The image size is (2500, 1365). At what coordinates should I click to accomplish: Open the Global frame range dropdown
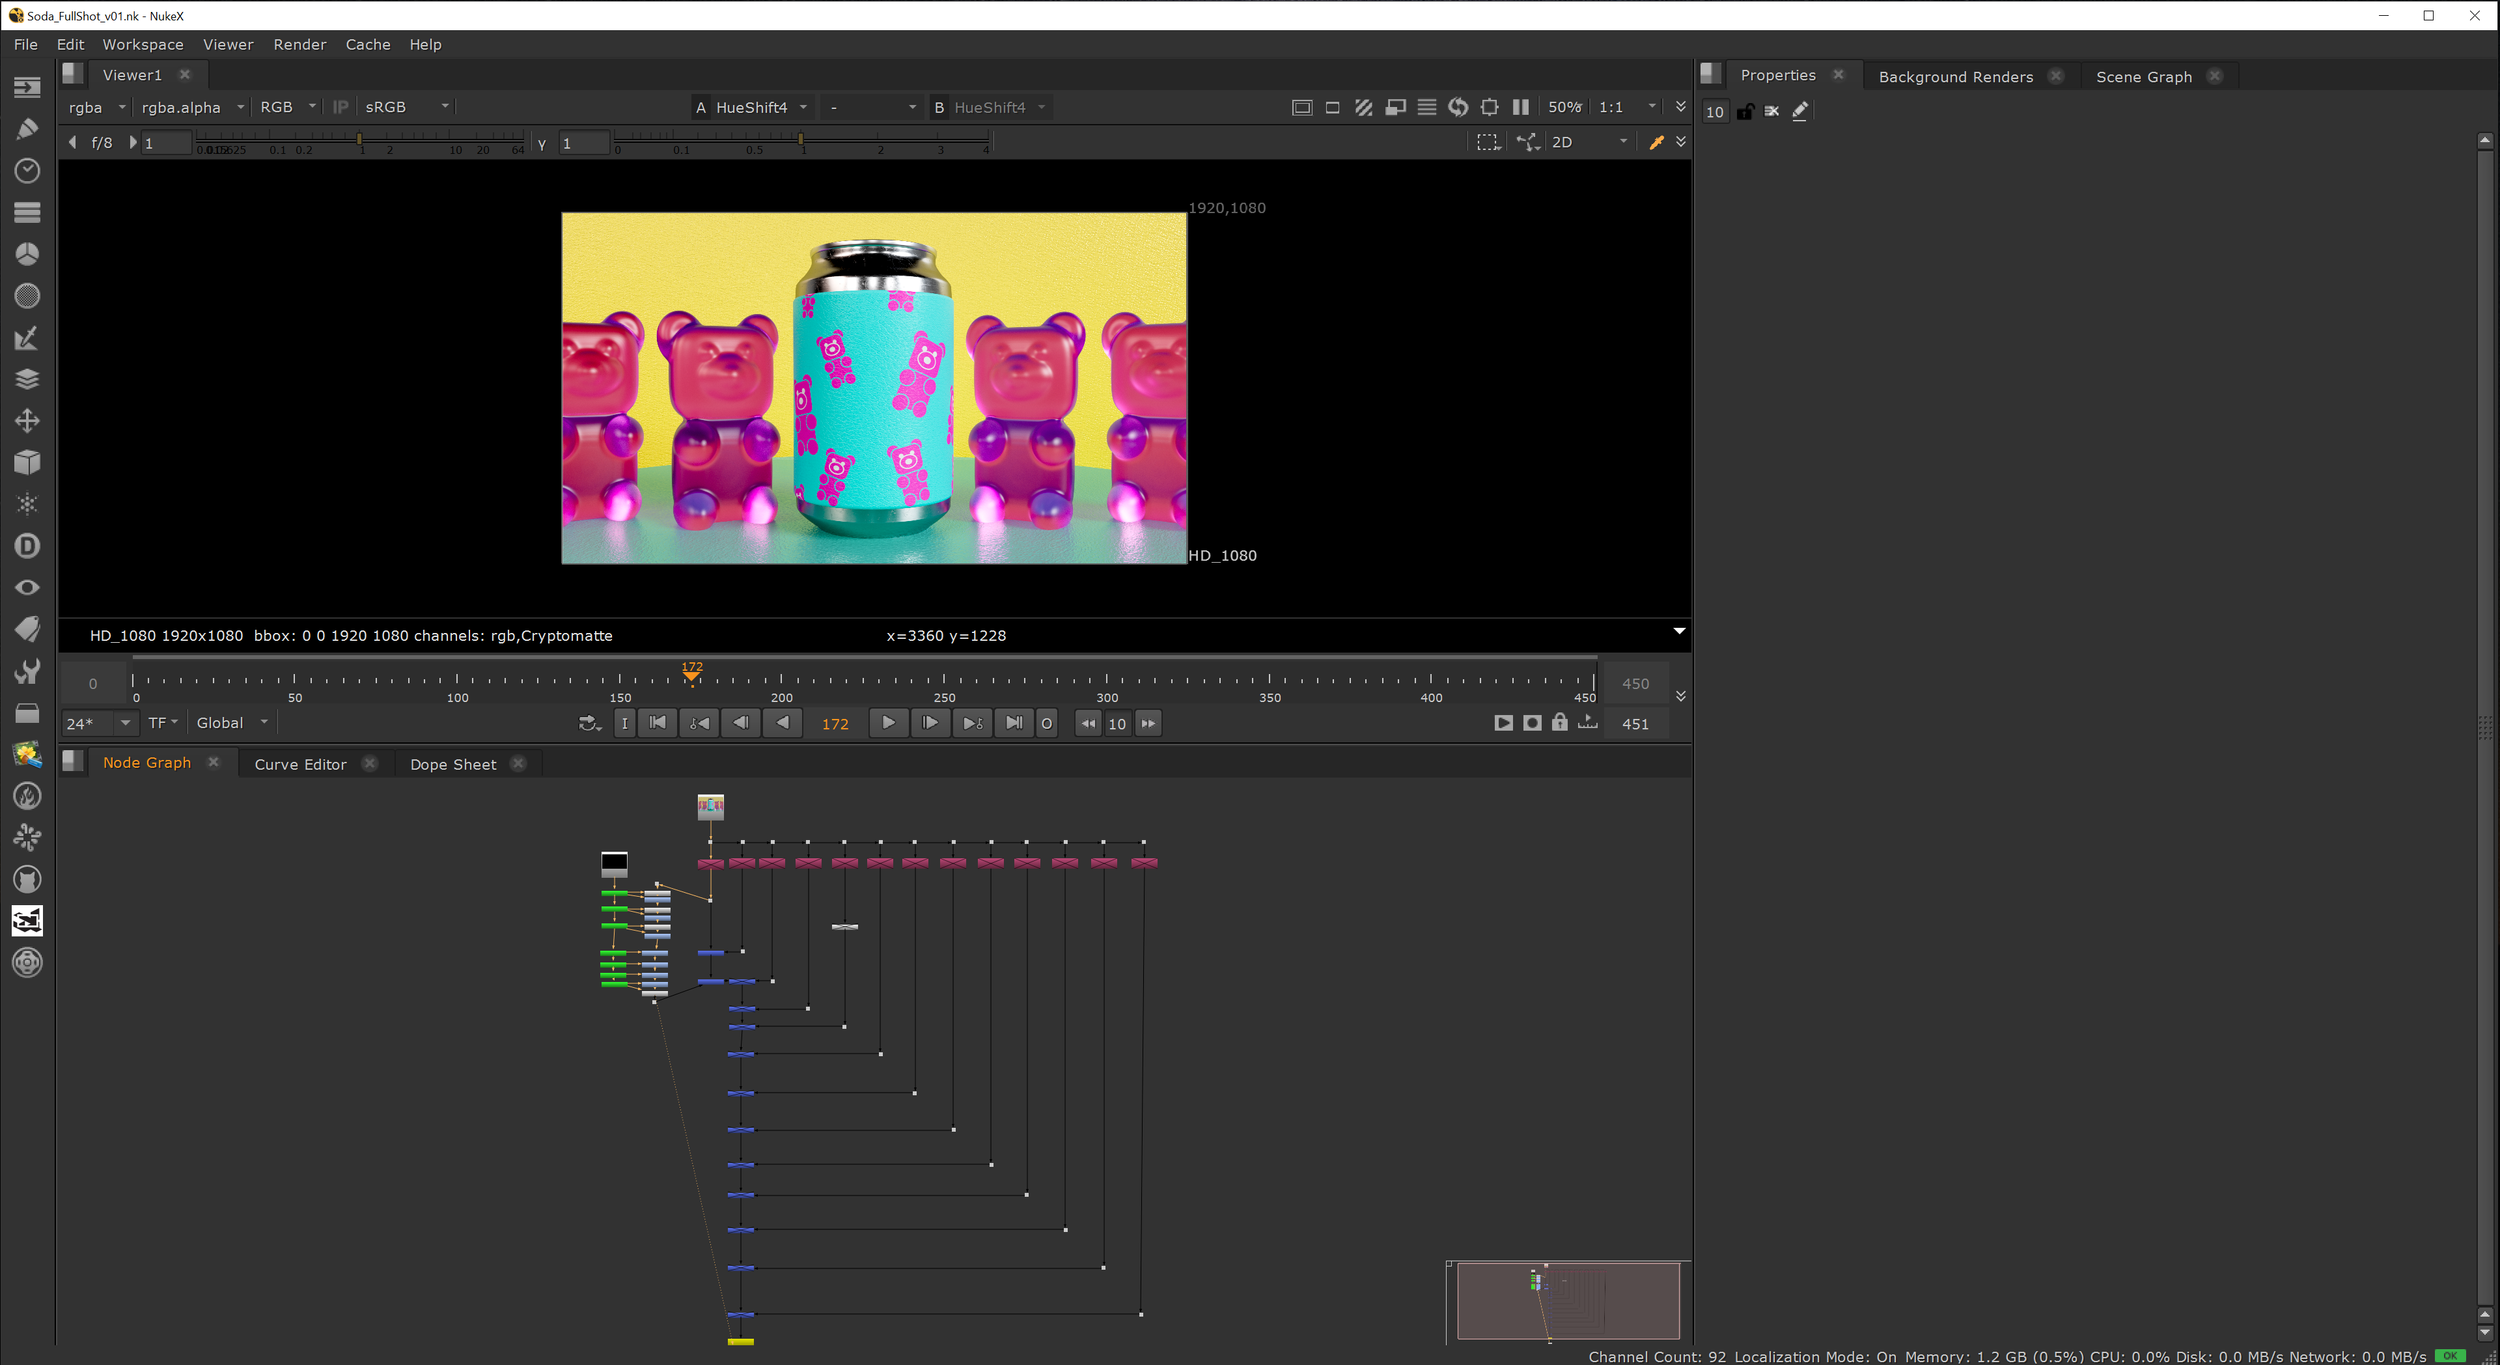(232, 722)
